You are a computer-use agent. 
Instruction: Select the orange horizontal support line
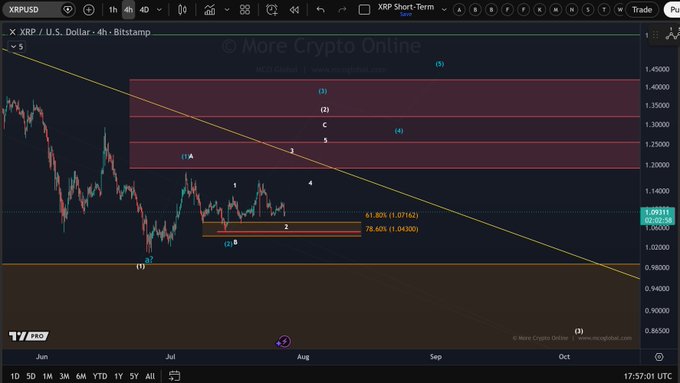pyautogui.click(x=321, y=264)
